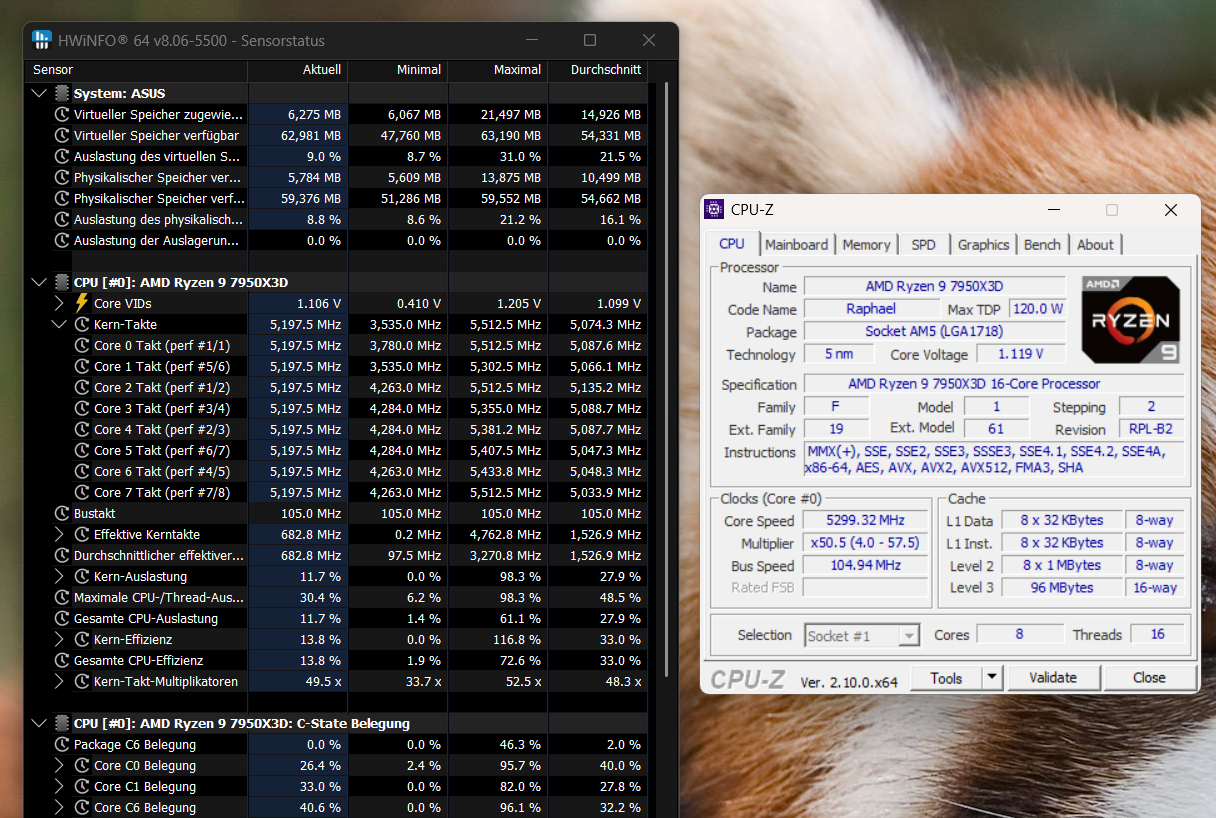Viewport: 1216px width, 818px height.
Task: Select the Core 6 Takt (perf #4/5) row
Action: (x=336, y=471)
